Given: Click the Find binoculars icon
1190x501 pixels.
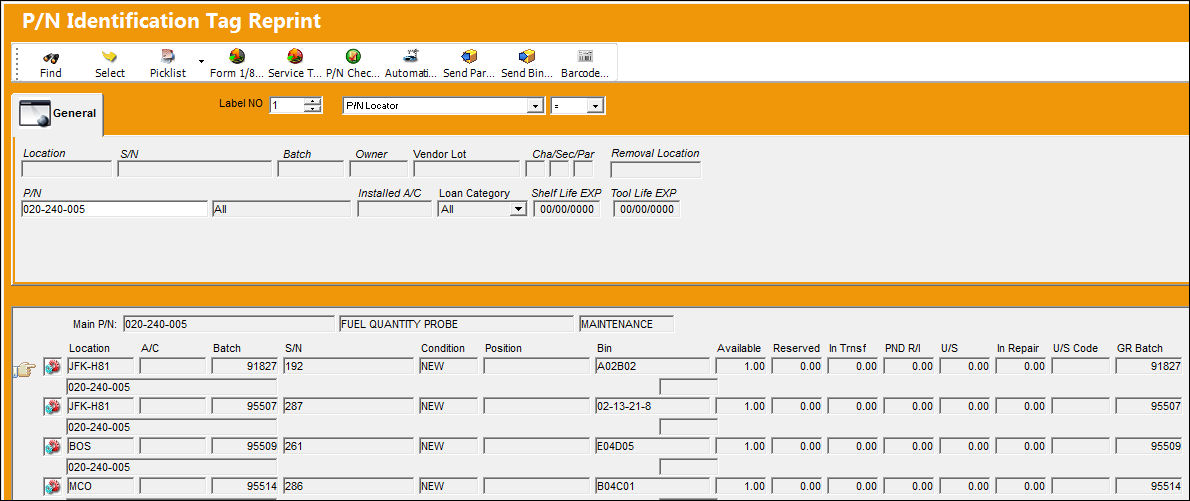Looking at the screenshot, I should pyautogui.click(x=51, y=57).
